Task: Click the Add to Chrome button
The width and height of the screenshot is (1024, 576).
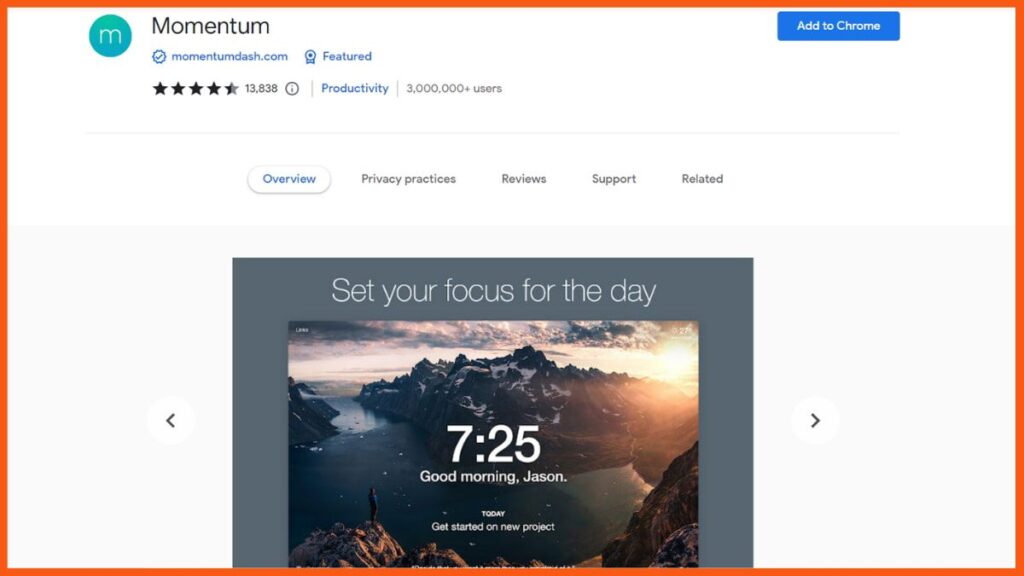Action: point(838,26)
